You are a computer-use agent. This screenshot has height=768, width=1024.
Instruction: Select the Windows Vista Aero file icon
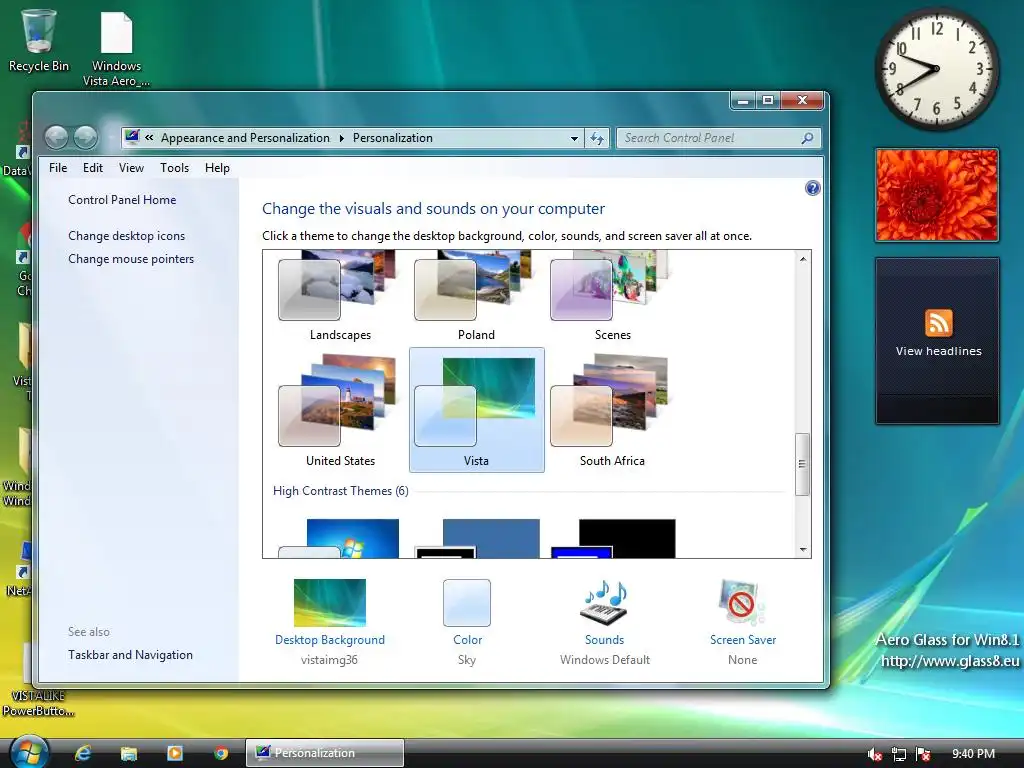click(116, 47)
